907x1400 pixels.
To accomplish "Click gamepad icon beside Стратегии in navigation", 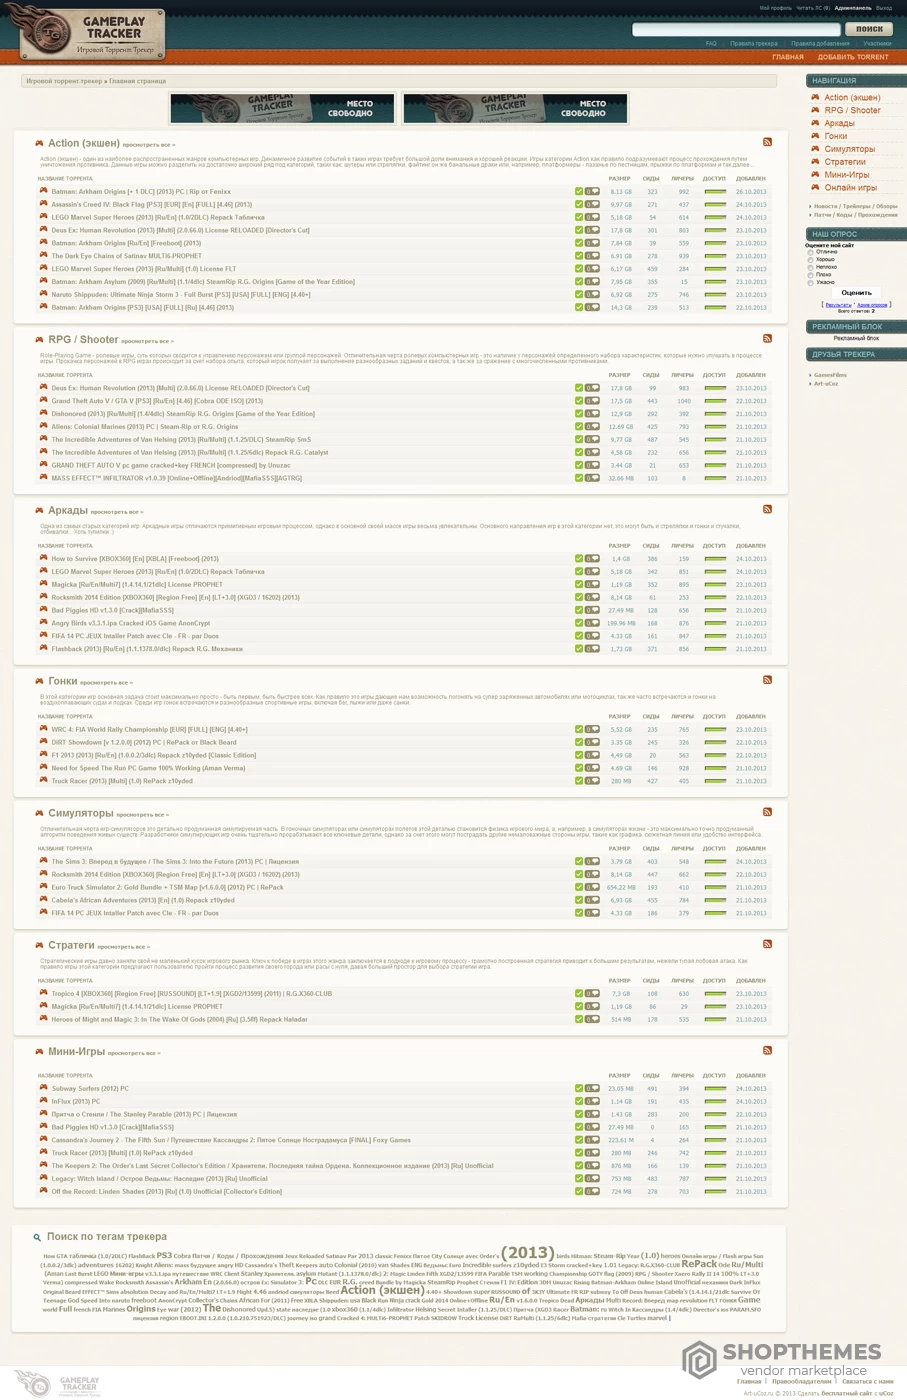I will coord(815,161).
